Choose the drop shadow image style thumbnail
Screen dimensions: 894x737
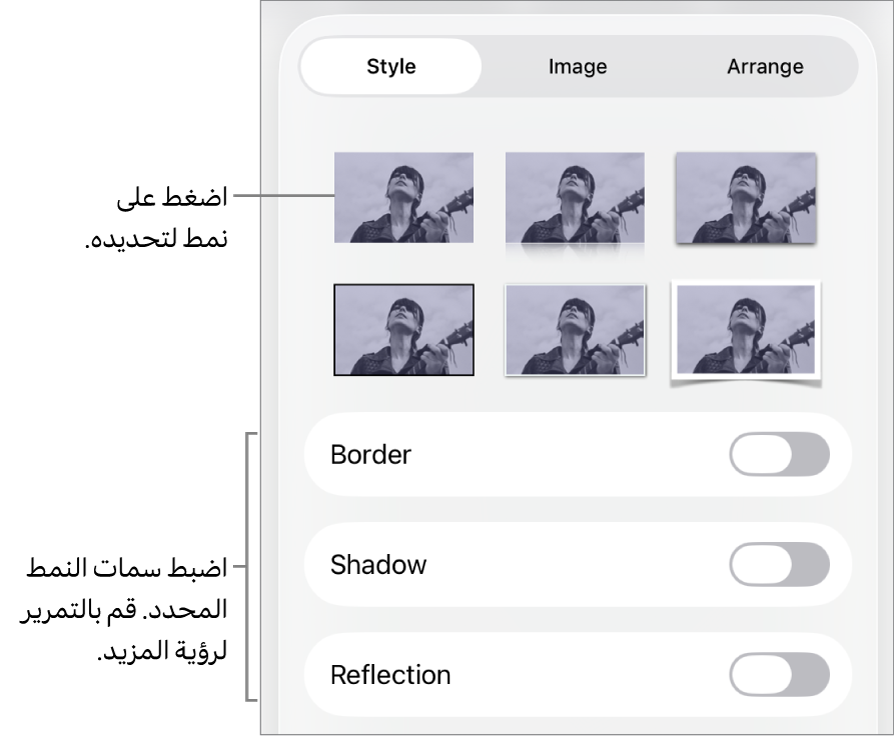[746, 198]
